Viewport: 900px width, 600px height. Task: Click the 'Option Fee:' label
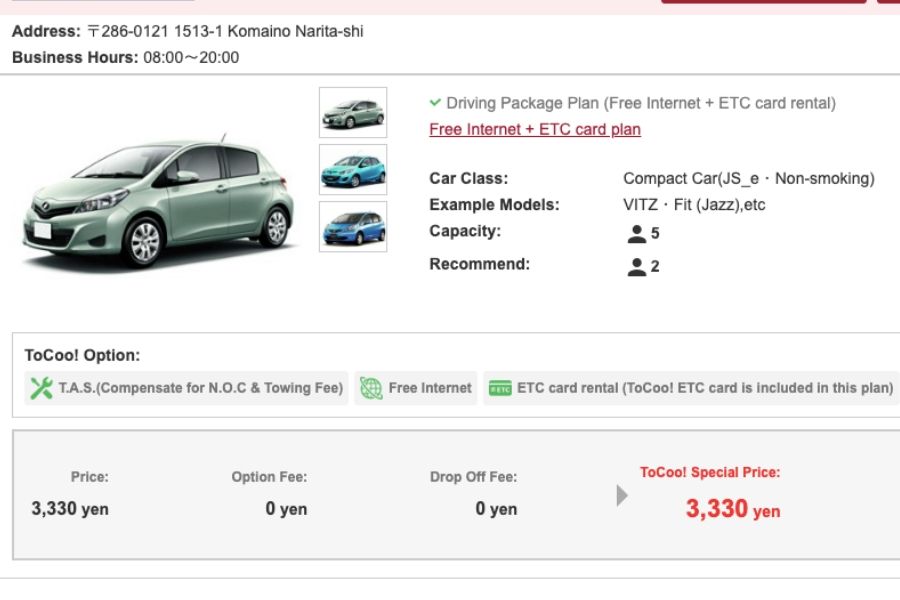(269, 477)
